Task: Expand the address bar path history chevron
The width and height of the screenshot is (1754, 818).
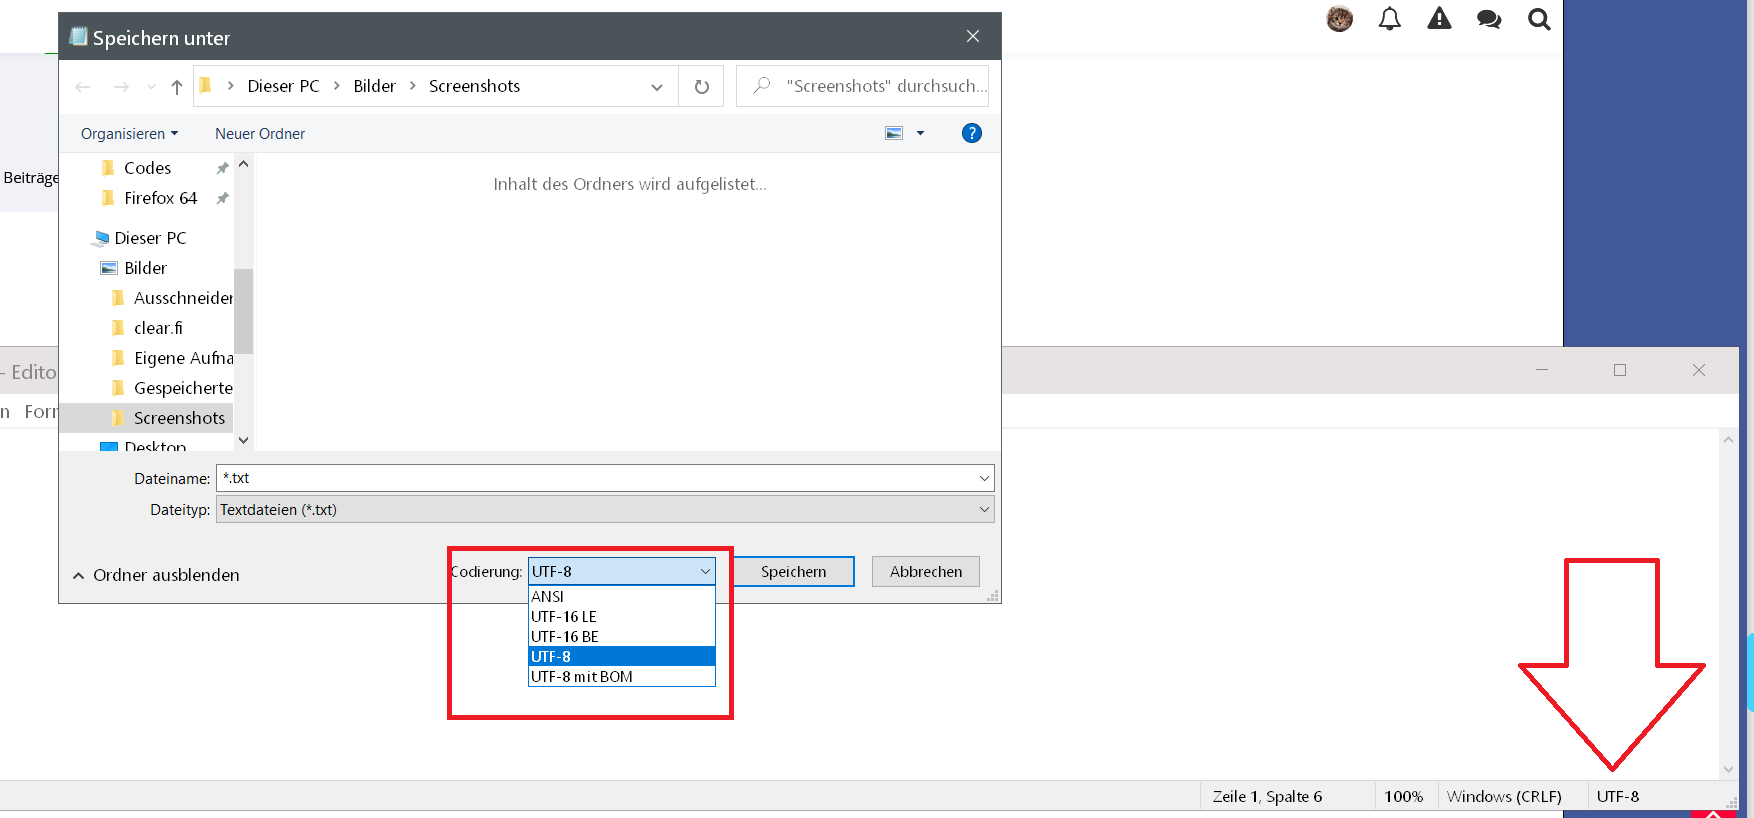Action: (657, 87)
